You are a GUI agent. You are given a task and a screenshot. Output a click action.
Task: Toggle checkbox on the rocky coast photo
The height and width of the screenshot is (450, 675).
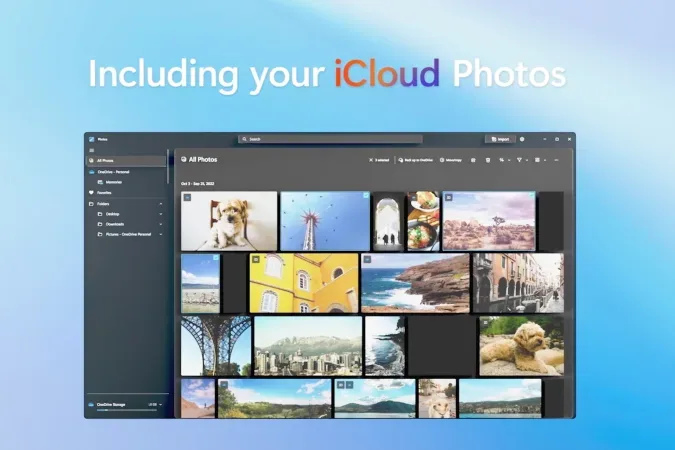click(367, 259)
